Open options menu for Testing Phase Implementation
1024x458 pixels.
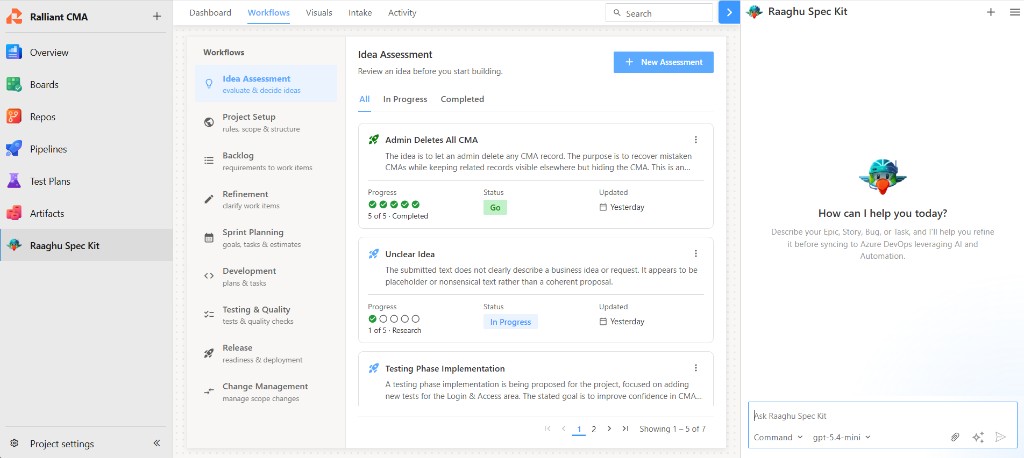tap(696, 368)
